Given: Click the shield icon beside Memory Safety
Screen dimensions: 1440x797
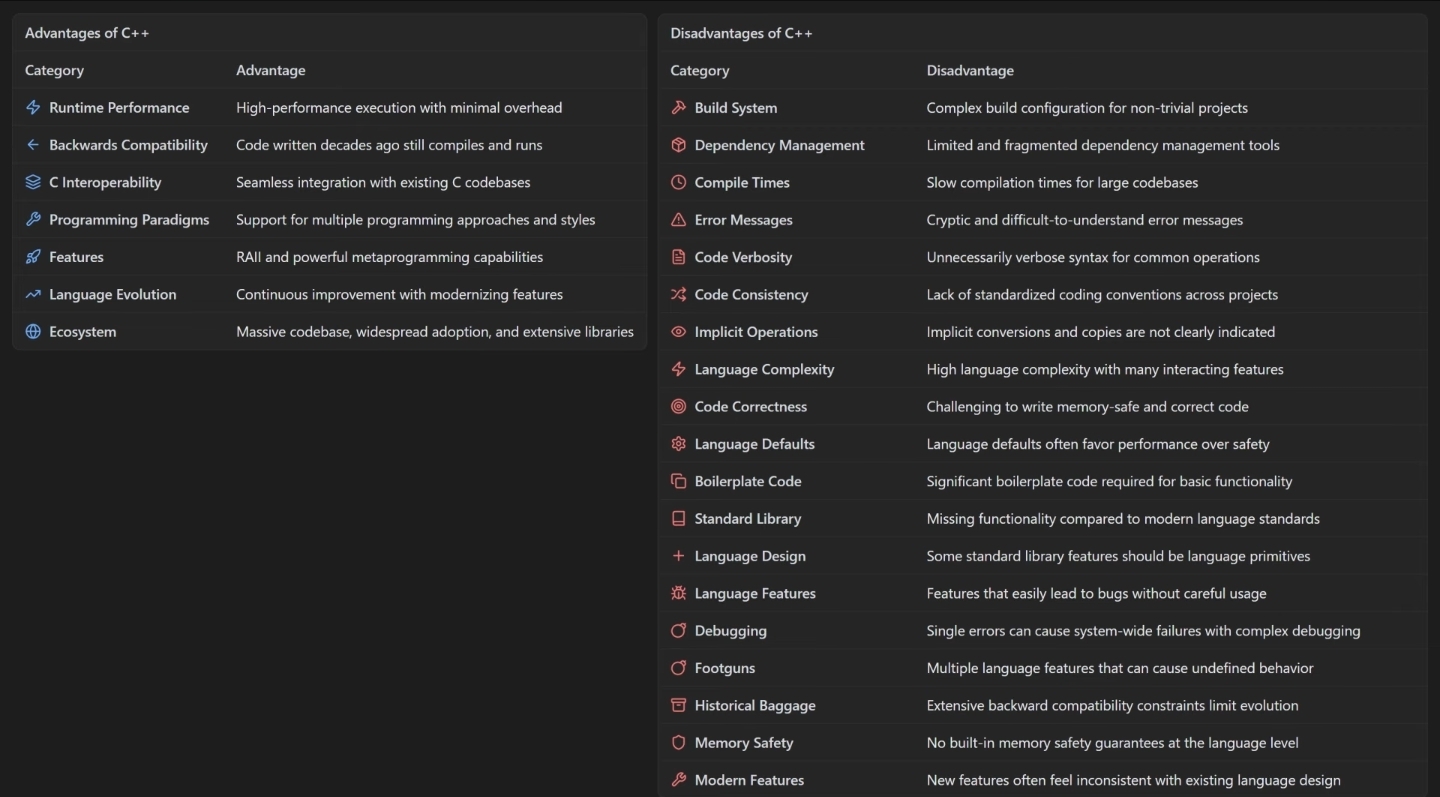Looking at the screenshot, I should click(x=679, y=743).
